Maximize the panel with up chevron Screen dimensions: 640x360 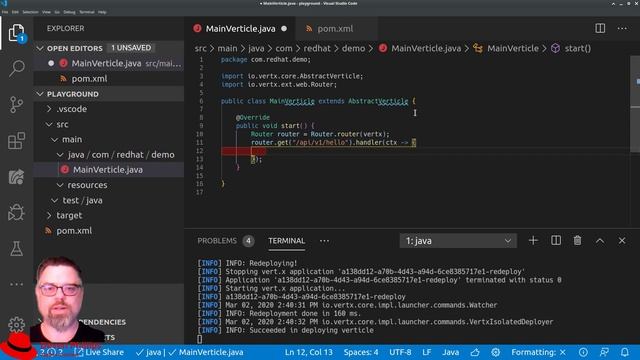(x=600, y=241)
